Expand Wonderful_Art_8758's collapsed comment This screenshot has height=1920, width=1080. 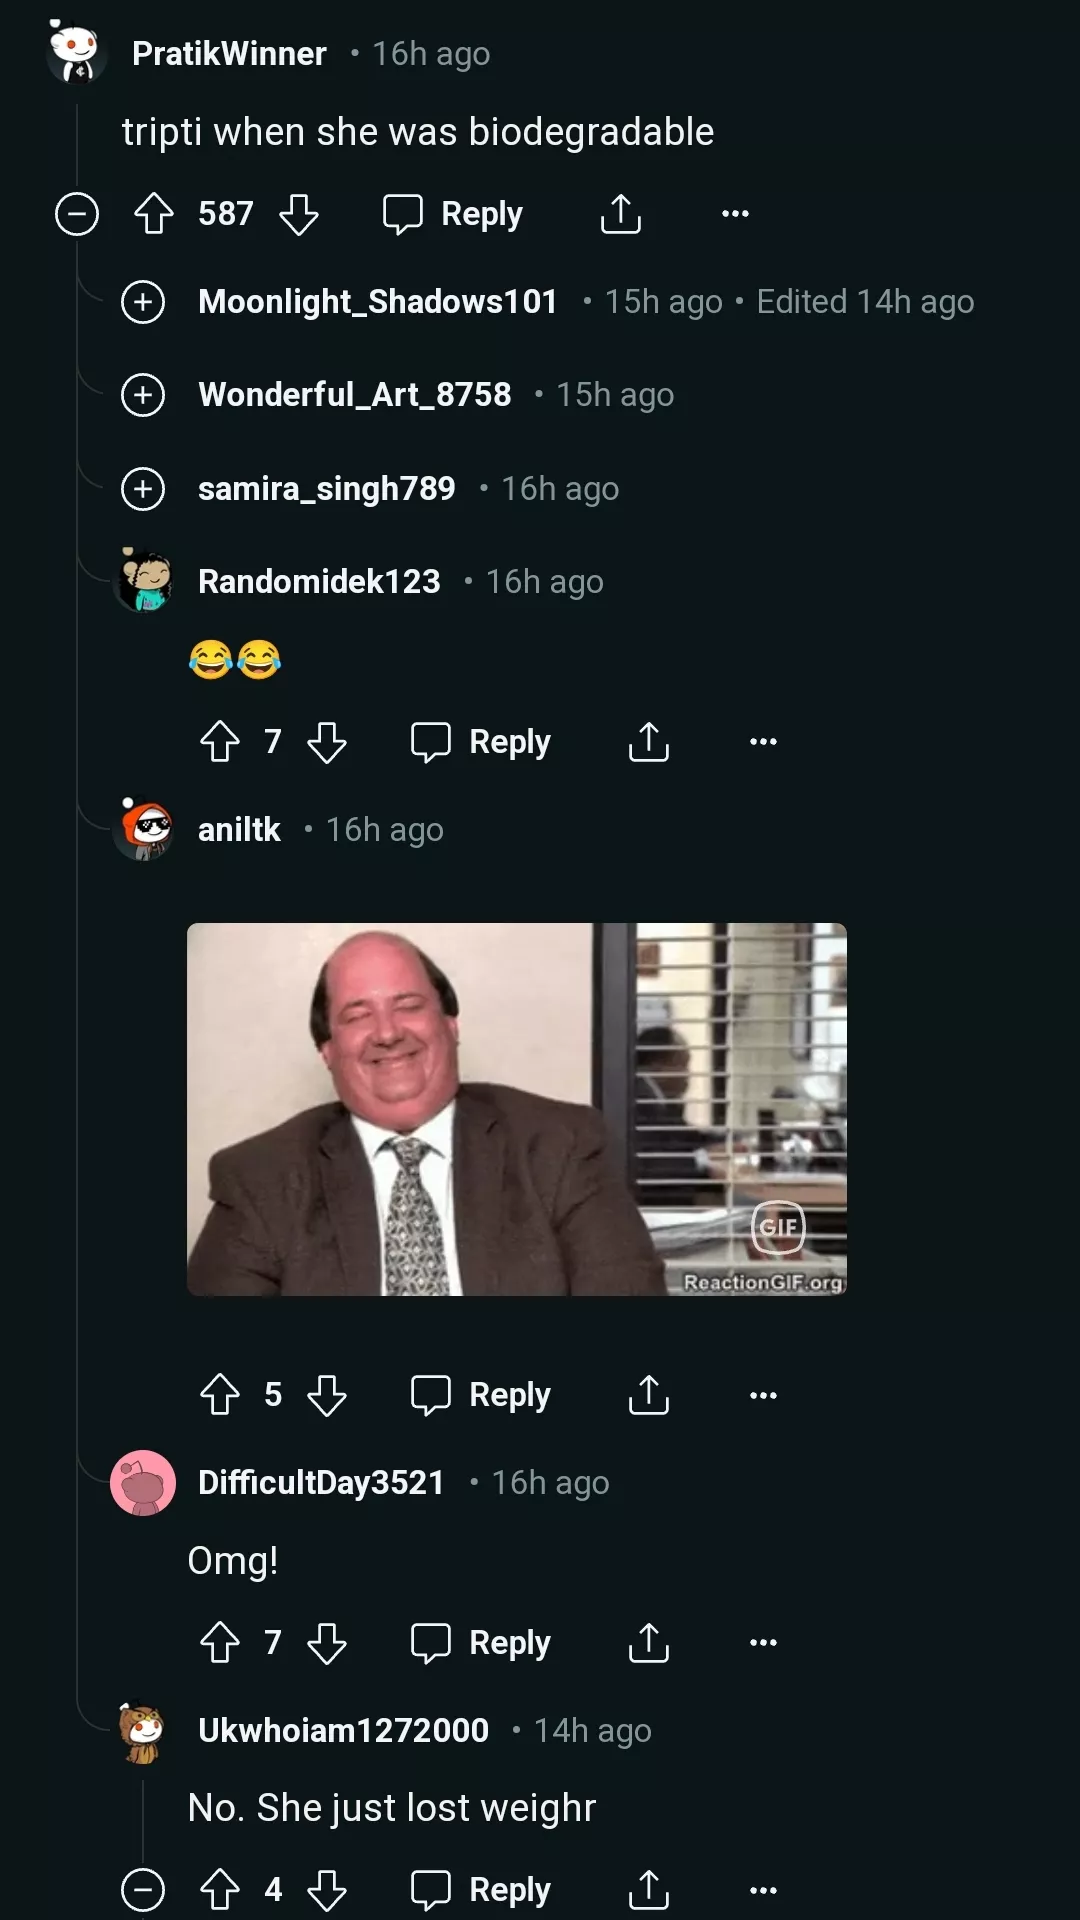click(x=143, y=395)
